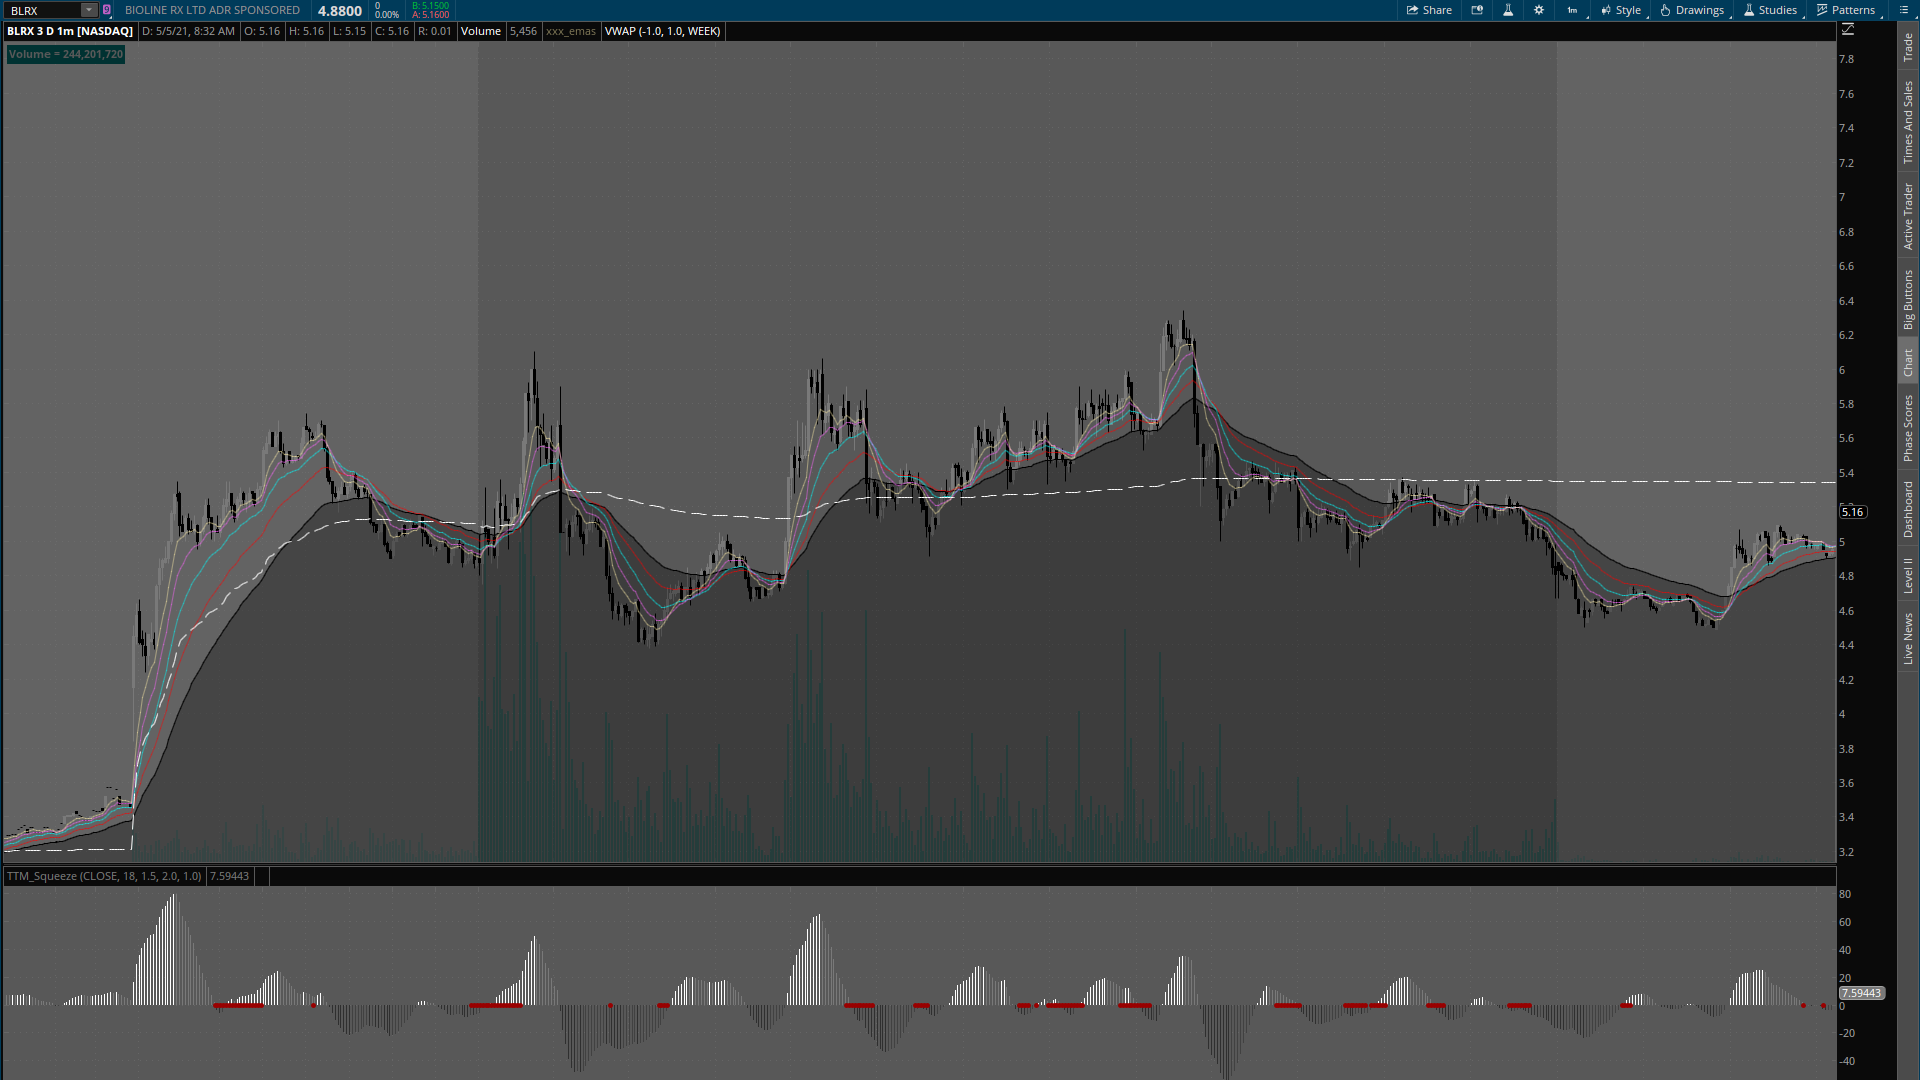Click the list menu icon at top right
This screenshot has width=1920, height=1080.
1904,10
